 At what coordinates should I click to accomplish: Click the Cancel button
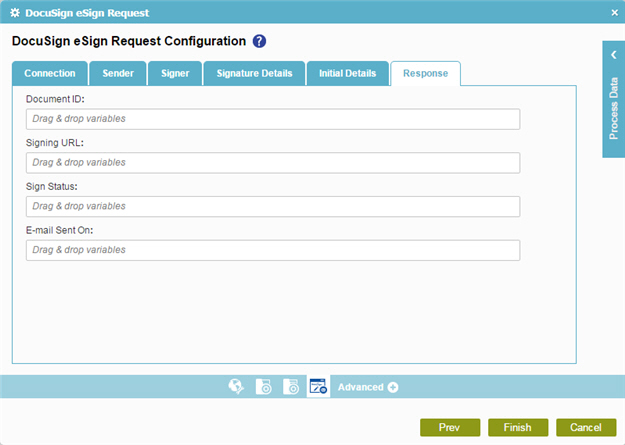coord(586,427)
